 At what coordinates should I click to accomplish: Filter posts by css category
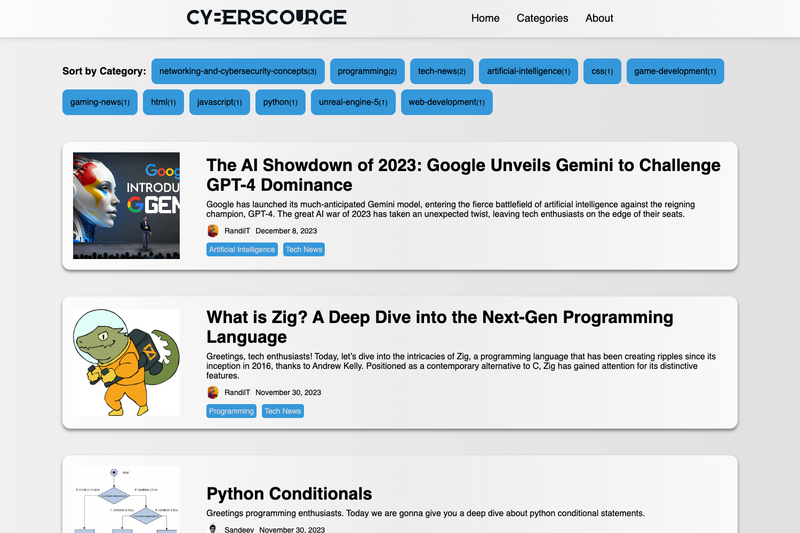click(x=602, y=71)
